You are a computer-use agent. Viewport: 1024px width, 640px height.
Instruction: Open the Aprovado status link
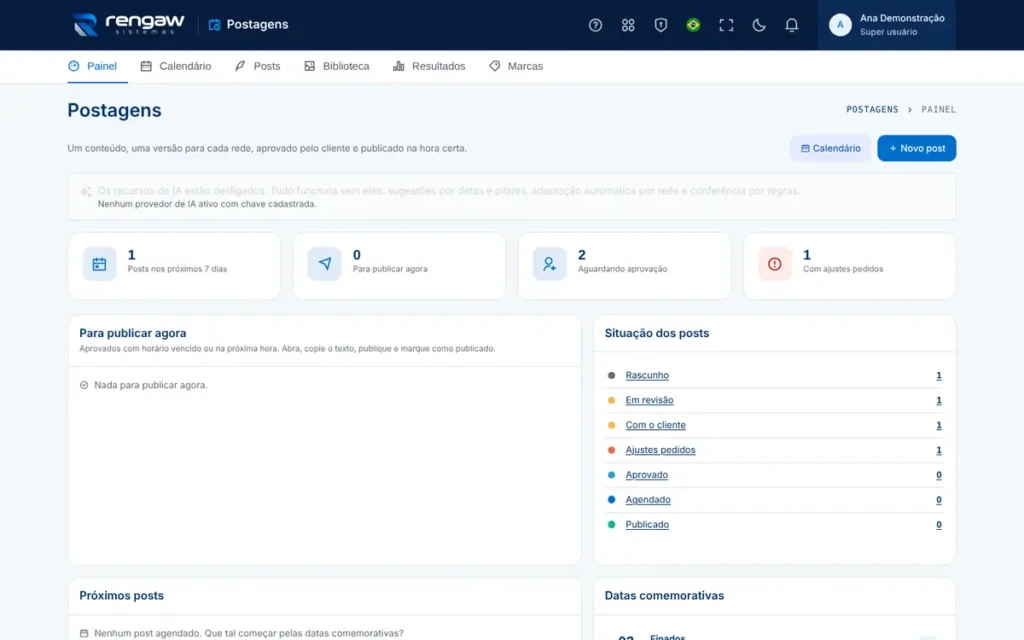[647, 475]
